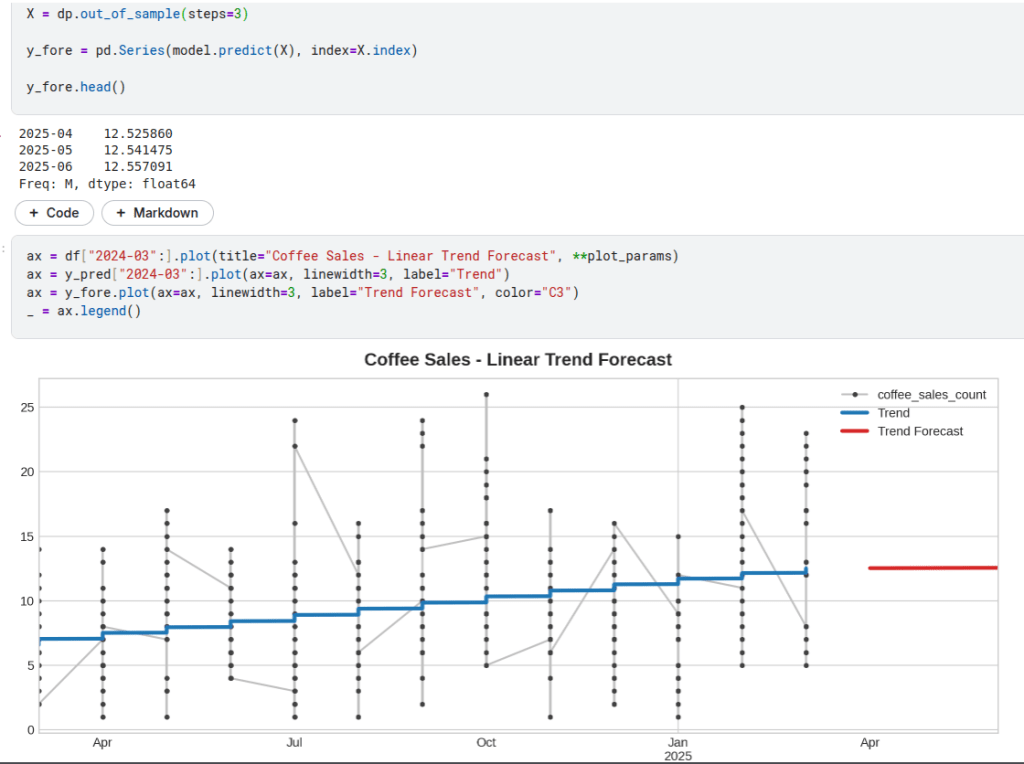The width and height of the screenshot is (1024, 764).
Task: Click the blue Trend legend line marker
Action: (853, 413)
